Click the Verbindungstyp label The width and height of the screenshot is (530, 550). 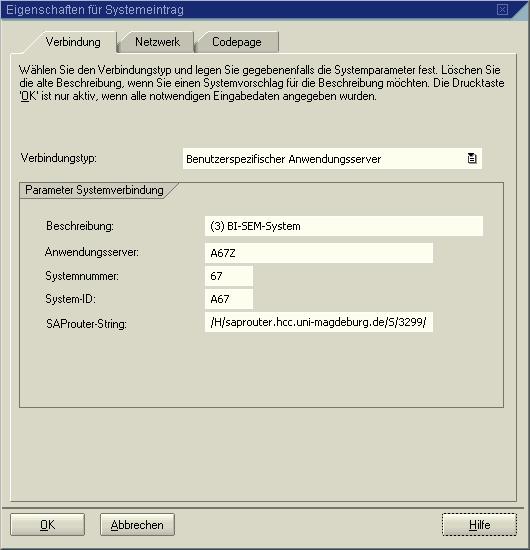click(59, 158)
